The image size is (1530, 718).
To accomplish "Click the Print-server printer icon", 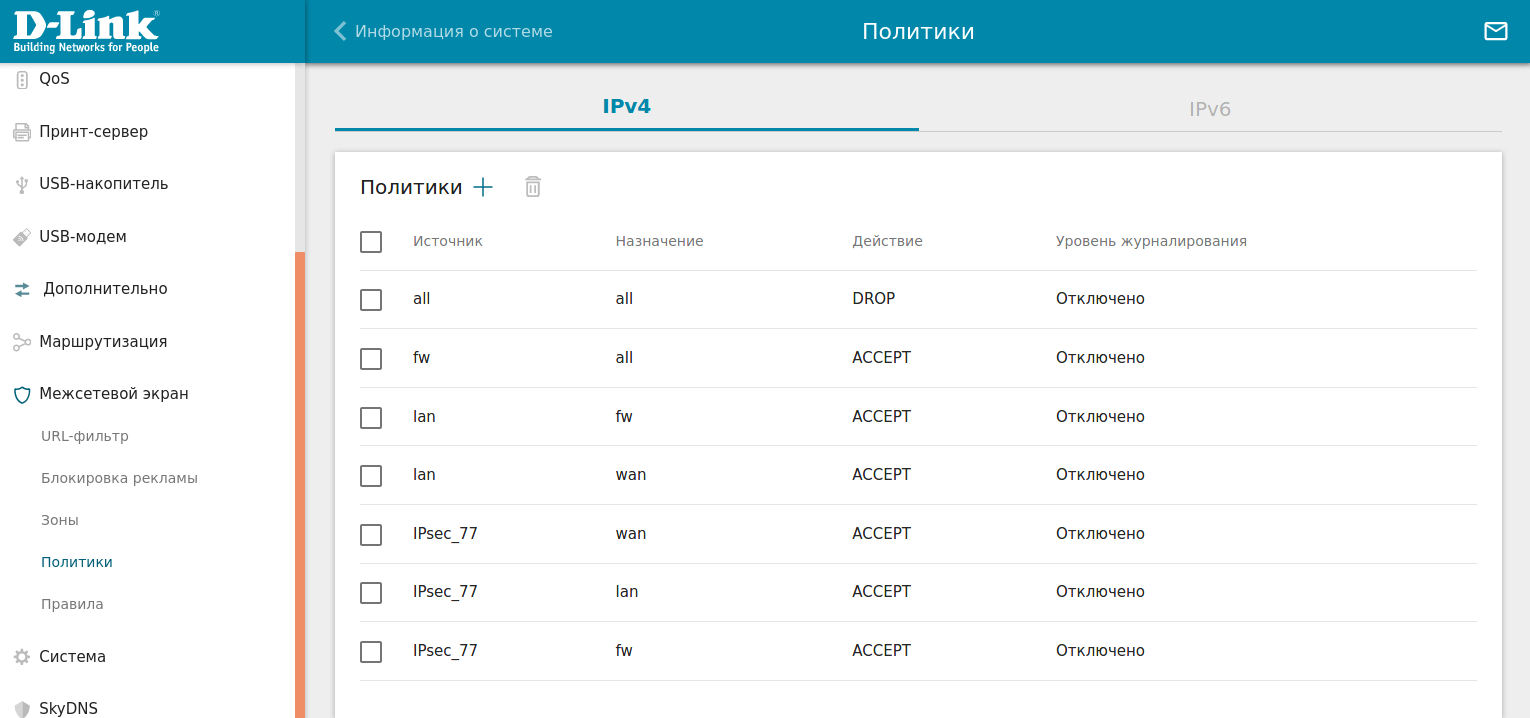I will pos(21,132).
